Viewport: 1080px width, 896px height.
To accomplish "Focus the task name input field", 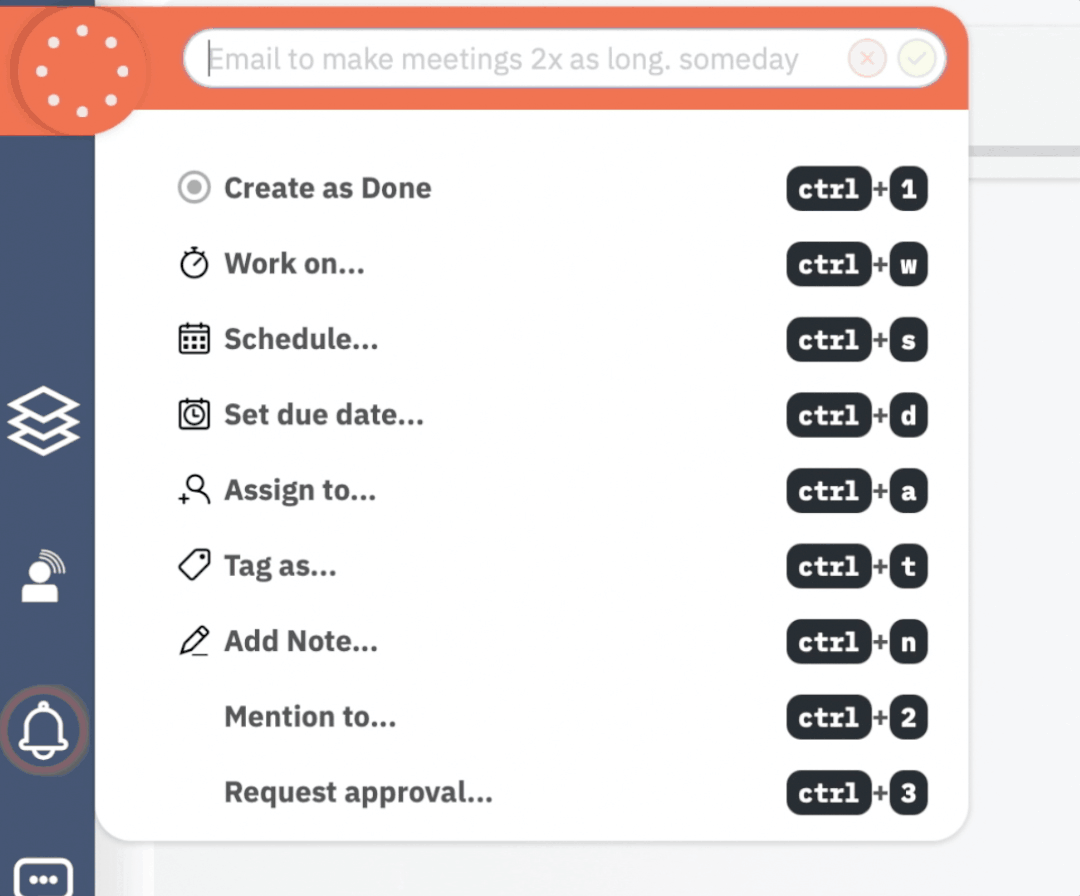I will pyautogui.click(x=510, y=60).
